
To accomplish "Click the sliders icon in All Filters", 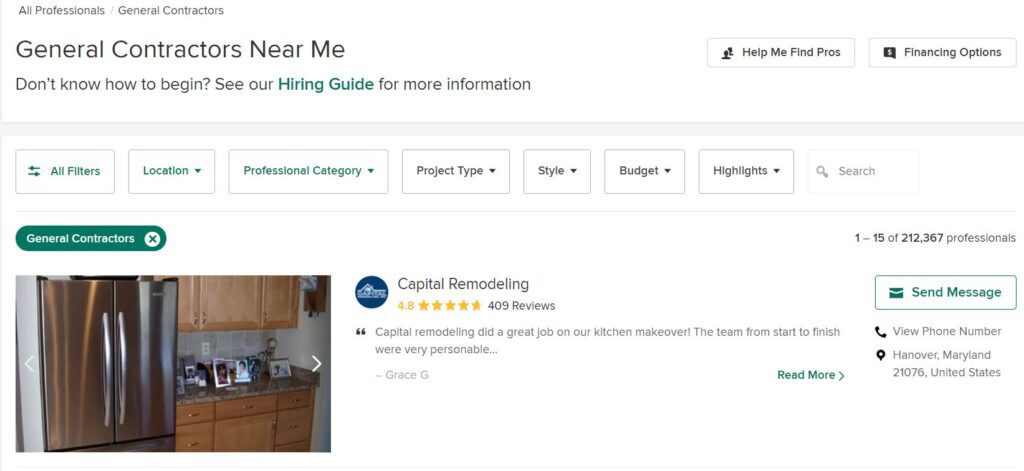I will pyautogui.click(x=34, y=171).
